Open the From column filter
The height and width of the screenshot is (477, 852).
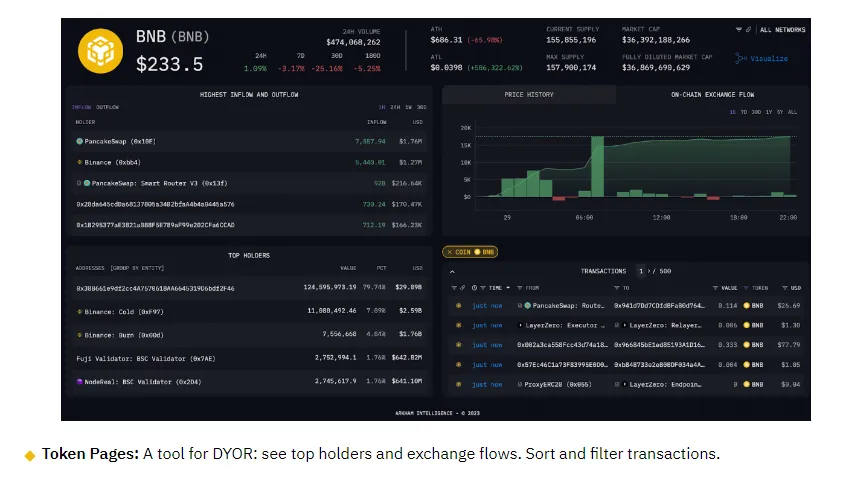(519, 288)
